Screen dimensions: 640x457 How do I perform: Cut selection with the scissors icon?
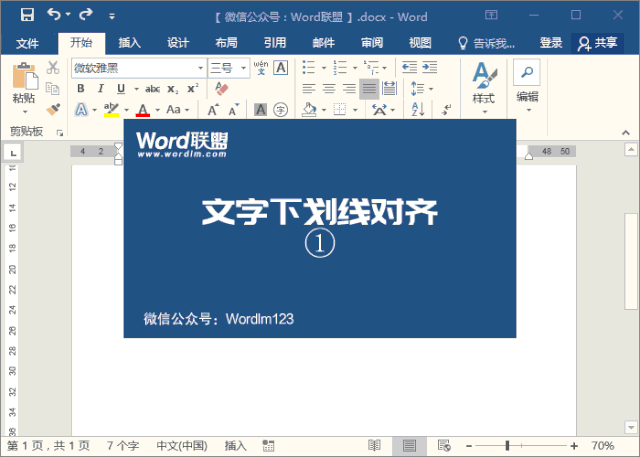point(53,67)
